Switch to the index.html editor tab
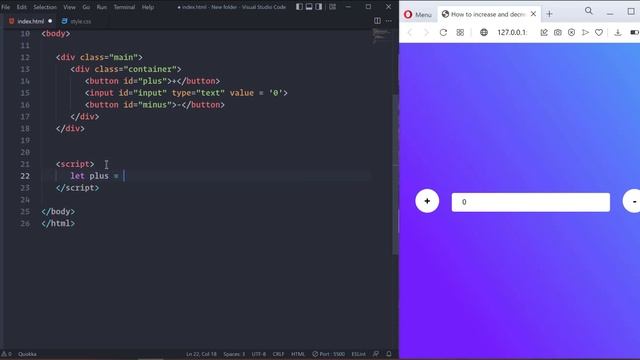The height and width of the screenshot is (360, 640). tap(30, 21)
